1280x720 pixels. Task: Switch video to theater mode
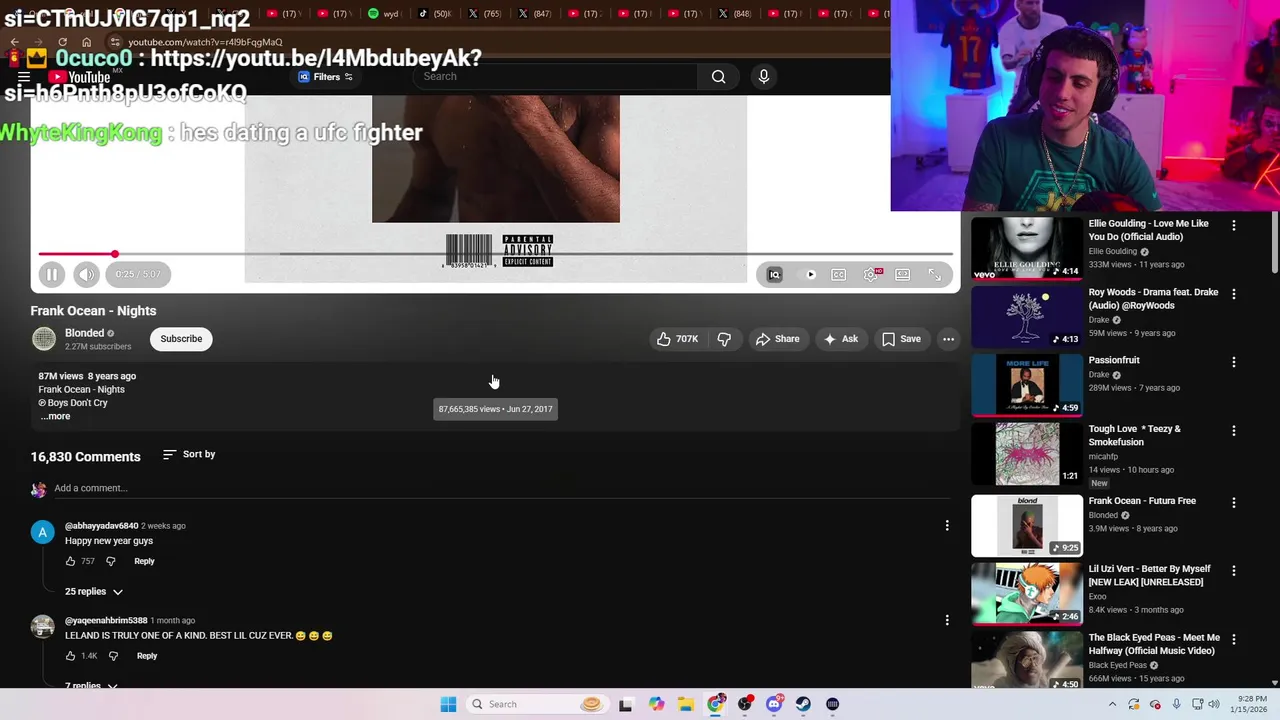coord(903,274)
